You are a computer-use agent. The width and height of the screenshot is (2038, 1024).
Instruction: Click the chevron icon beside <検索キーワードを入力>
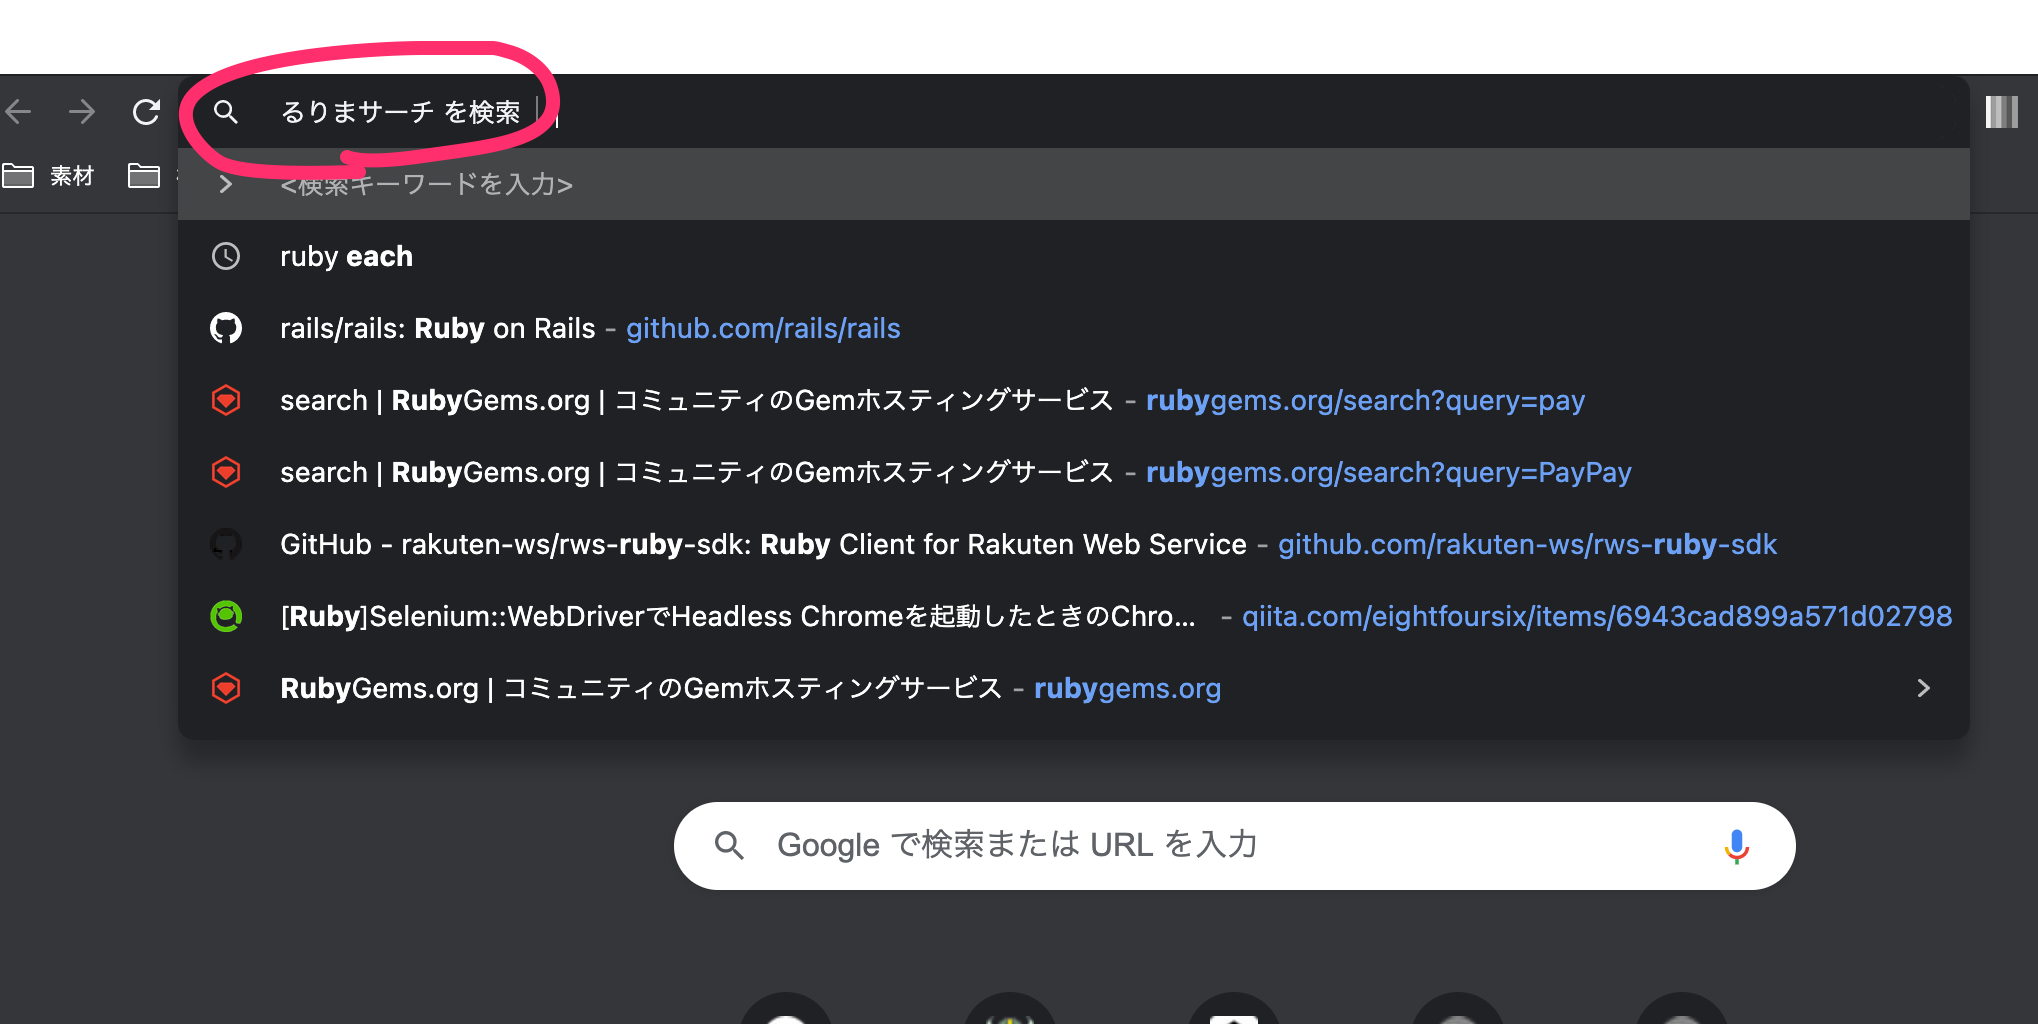[226, 184]
